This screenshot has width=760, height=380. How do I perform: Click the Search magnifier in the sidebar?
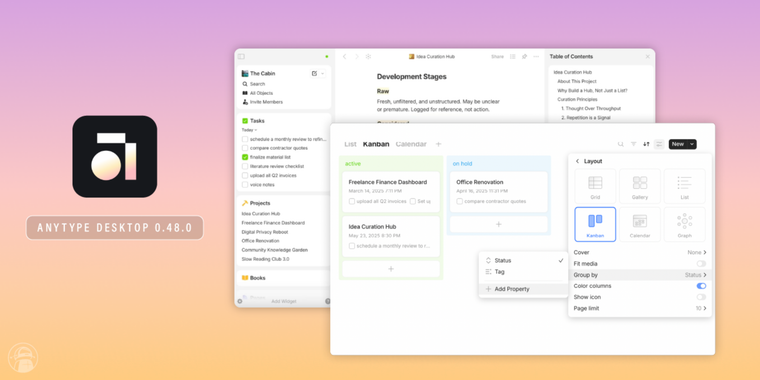[x=245, y=84]
